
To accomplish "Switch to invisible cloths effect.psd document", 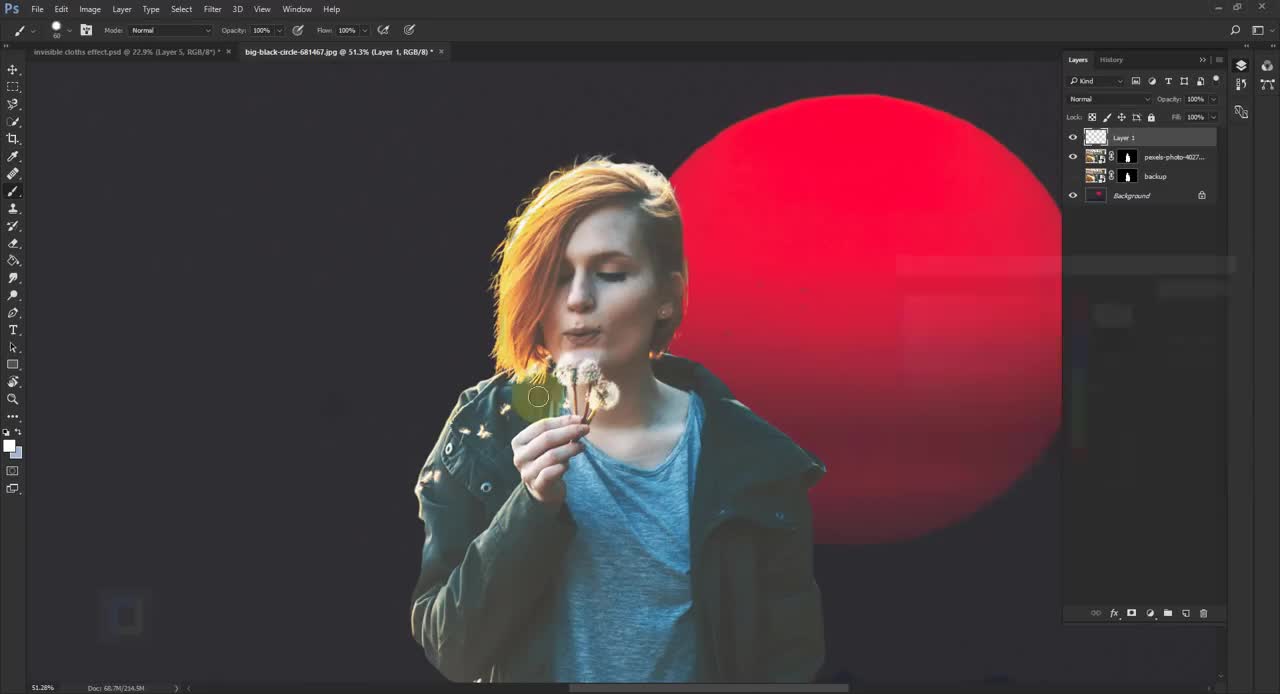I will coord(127,52).
